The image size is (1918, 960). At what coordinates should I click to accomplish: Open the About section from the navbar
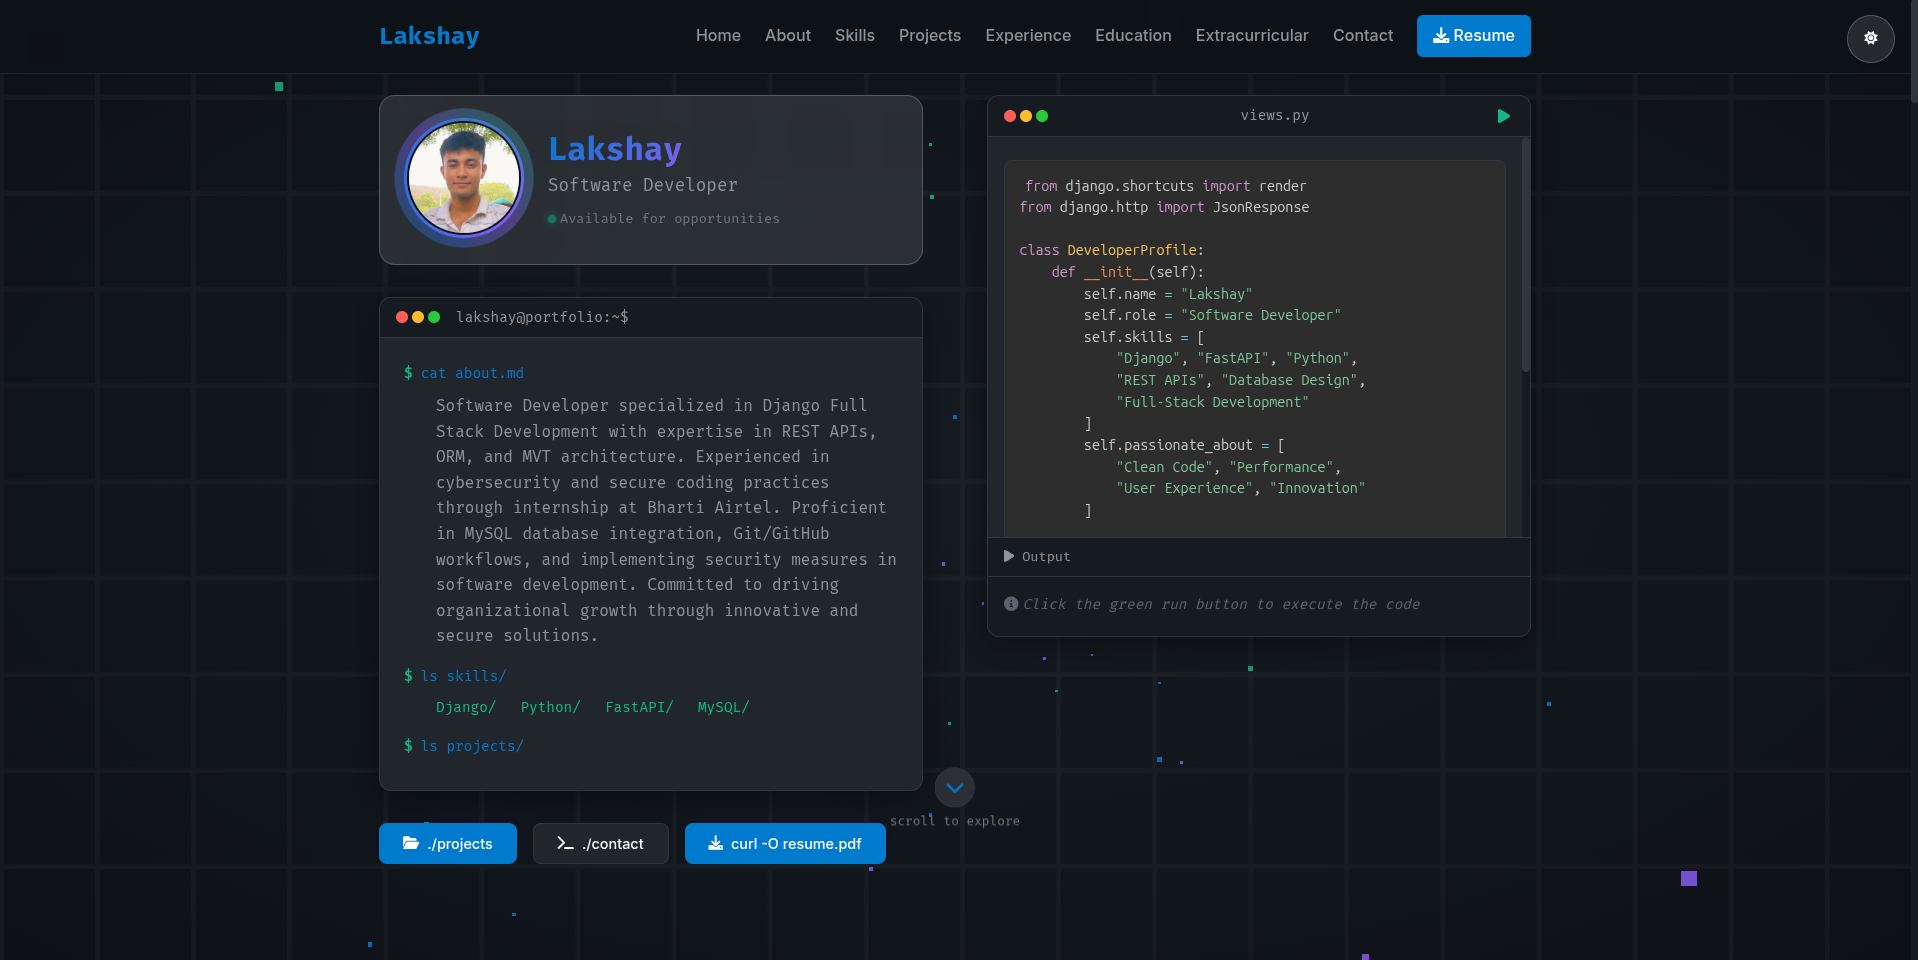(787, 35)
